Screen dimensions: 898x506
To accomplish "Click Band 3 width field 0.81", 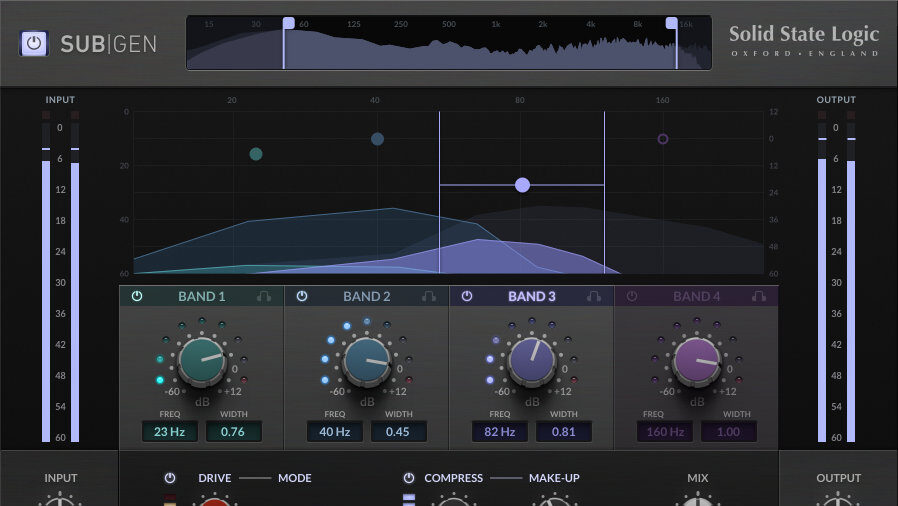I will 563,432.
